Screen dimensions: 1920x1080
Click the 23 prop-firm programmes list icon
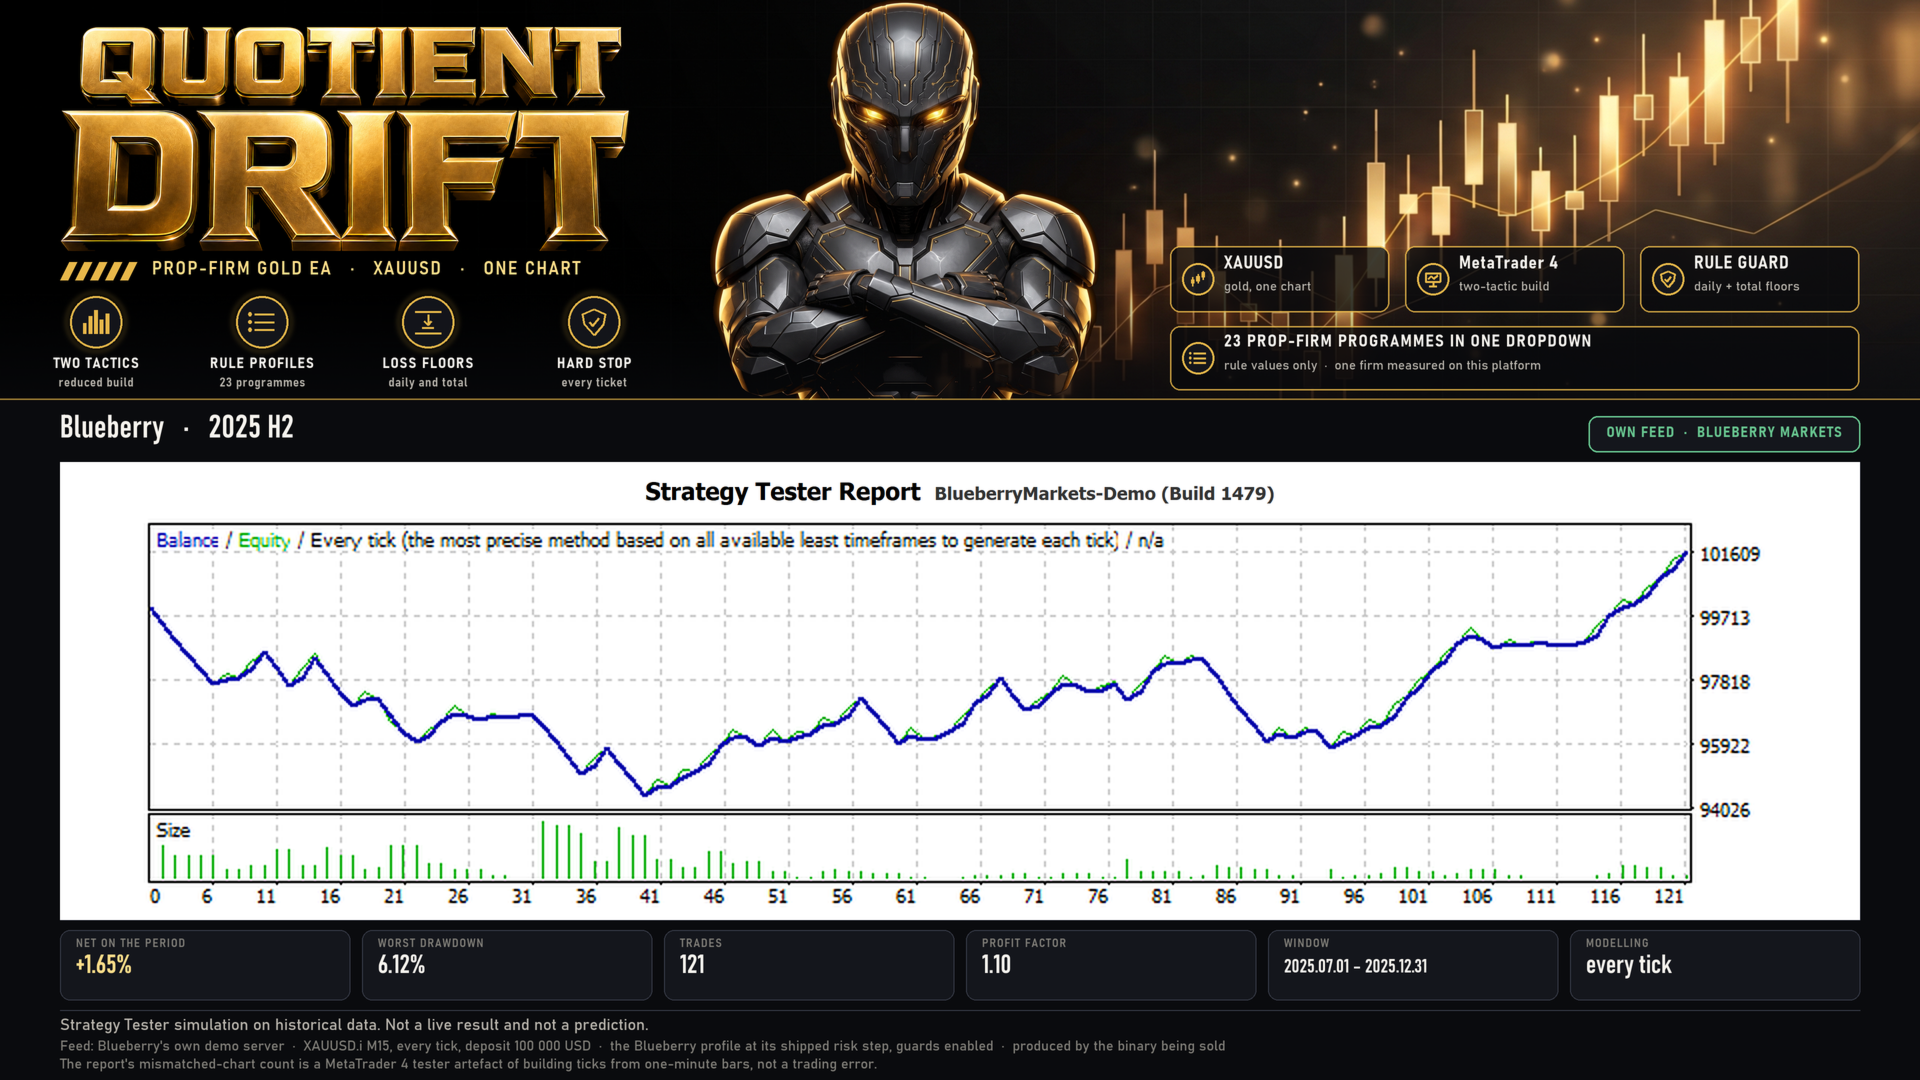tap(1198, 358)
